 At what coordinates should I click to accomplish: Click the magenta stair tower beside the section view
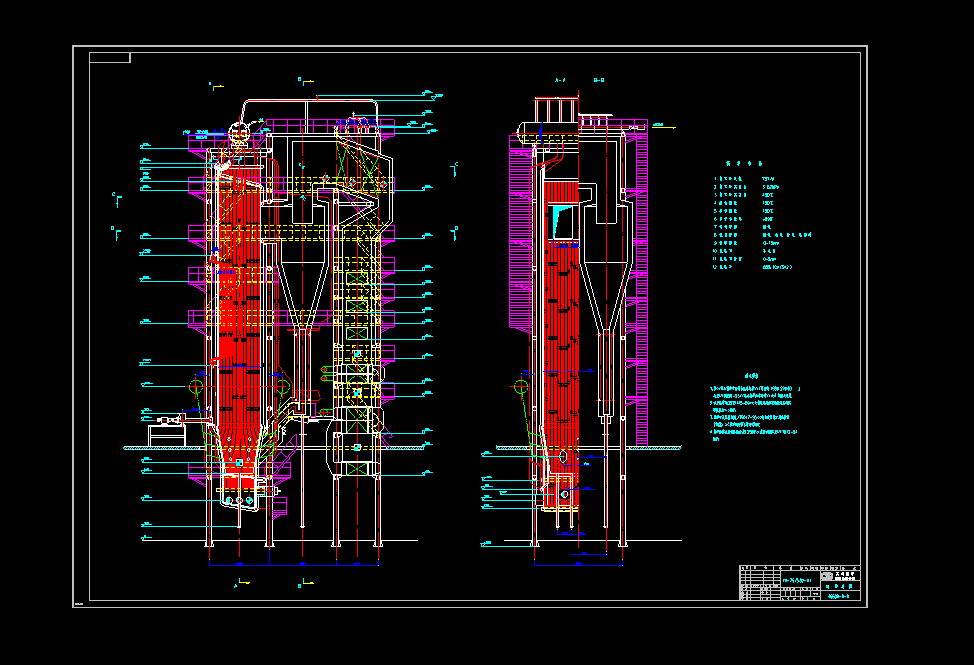pyautogui.click(x=641, y=284)
